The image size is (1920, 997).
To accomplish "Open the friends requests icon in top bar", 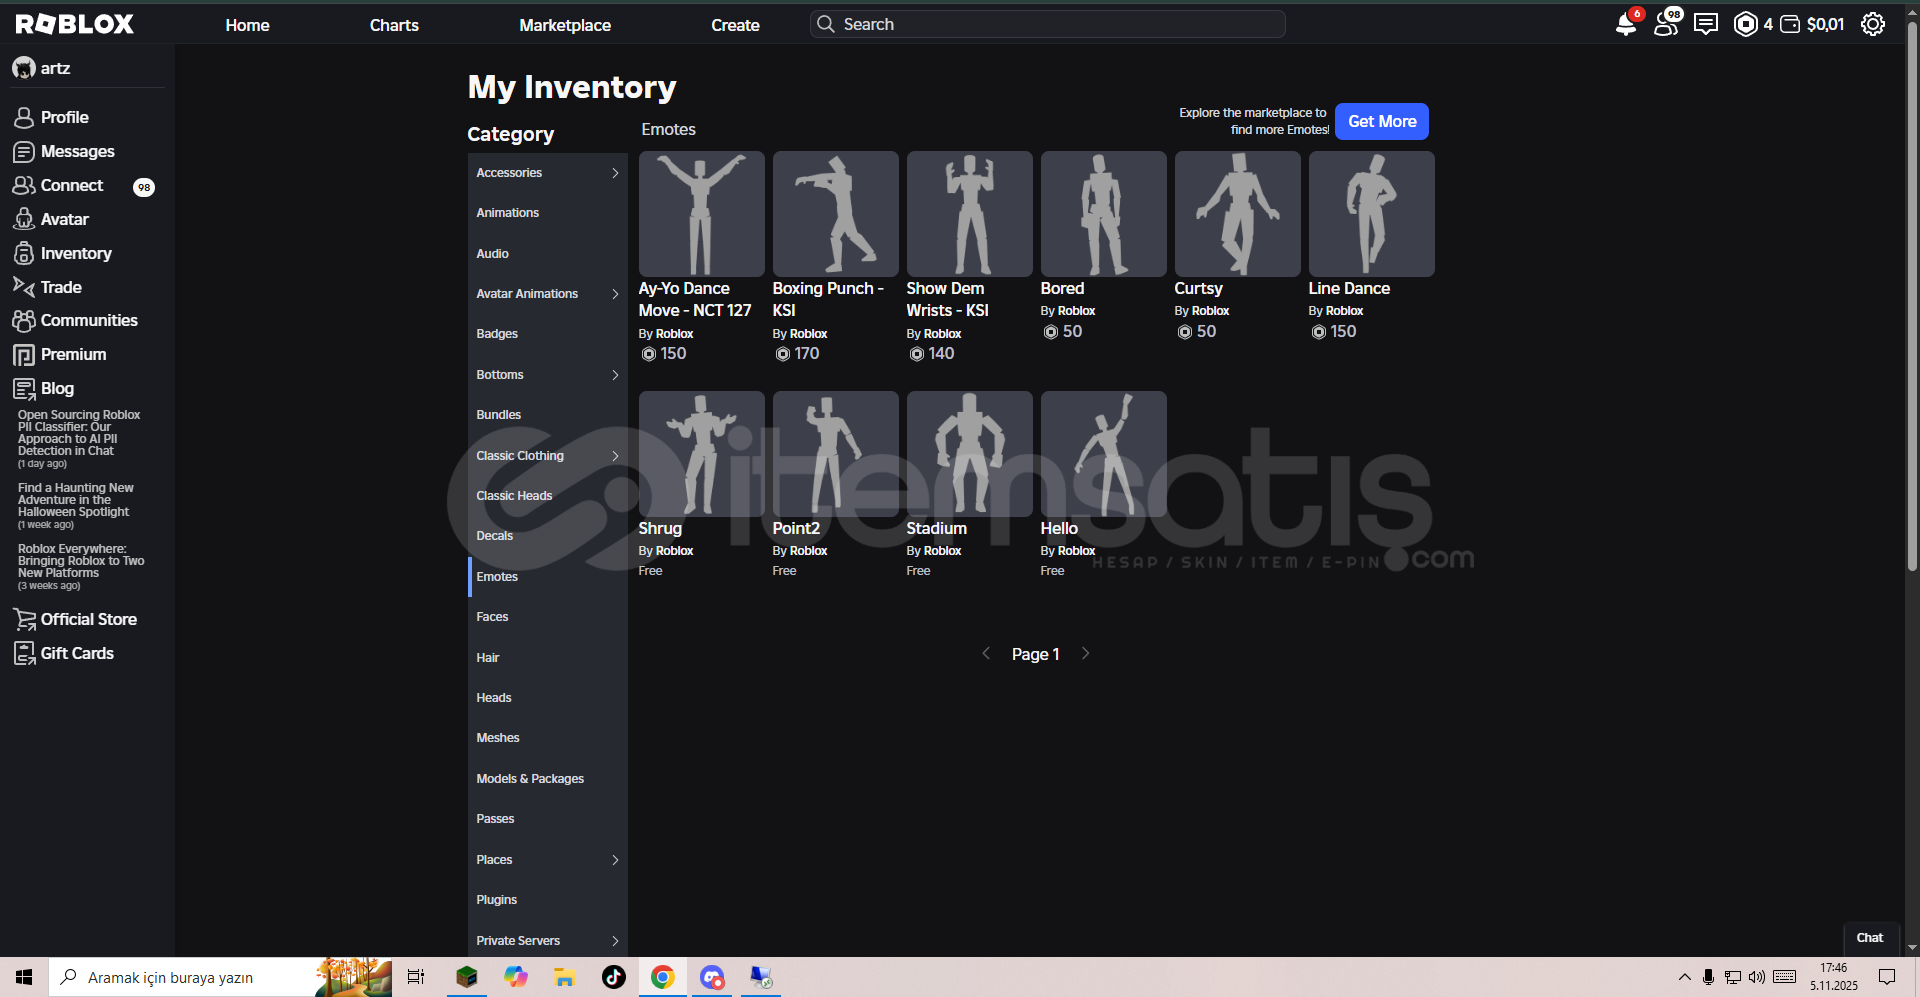I will [1667, 24].
